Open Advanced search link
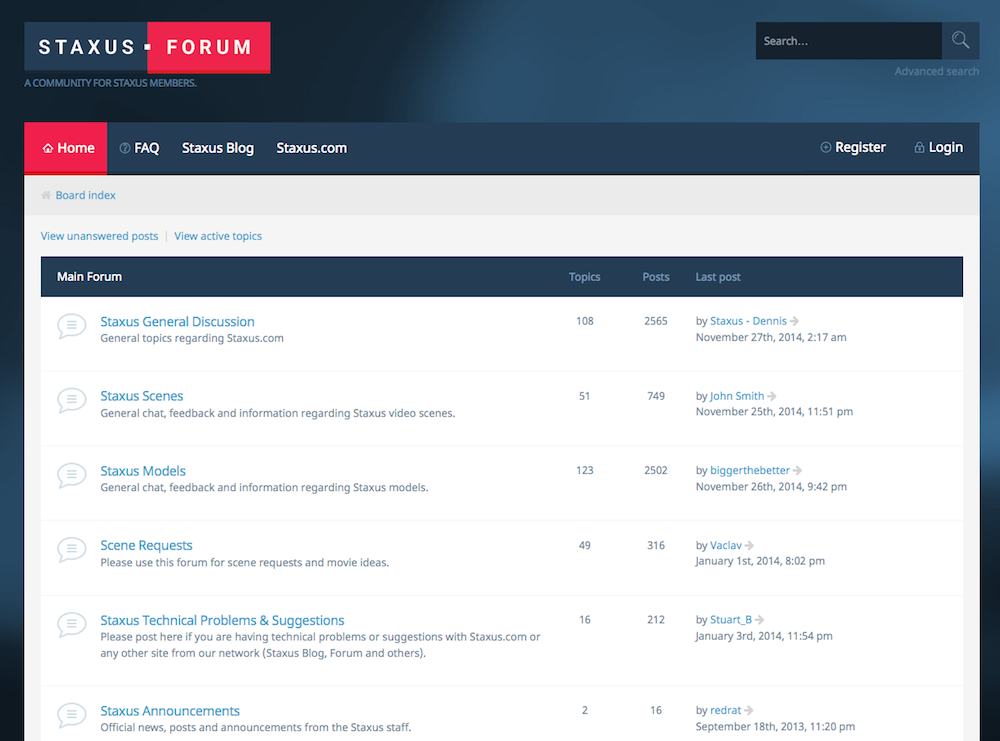The image size is (1000, 741). tap(936, 72)
